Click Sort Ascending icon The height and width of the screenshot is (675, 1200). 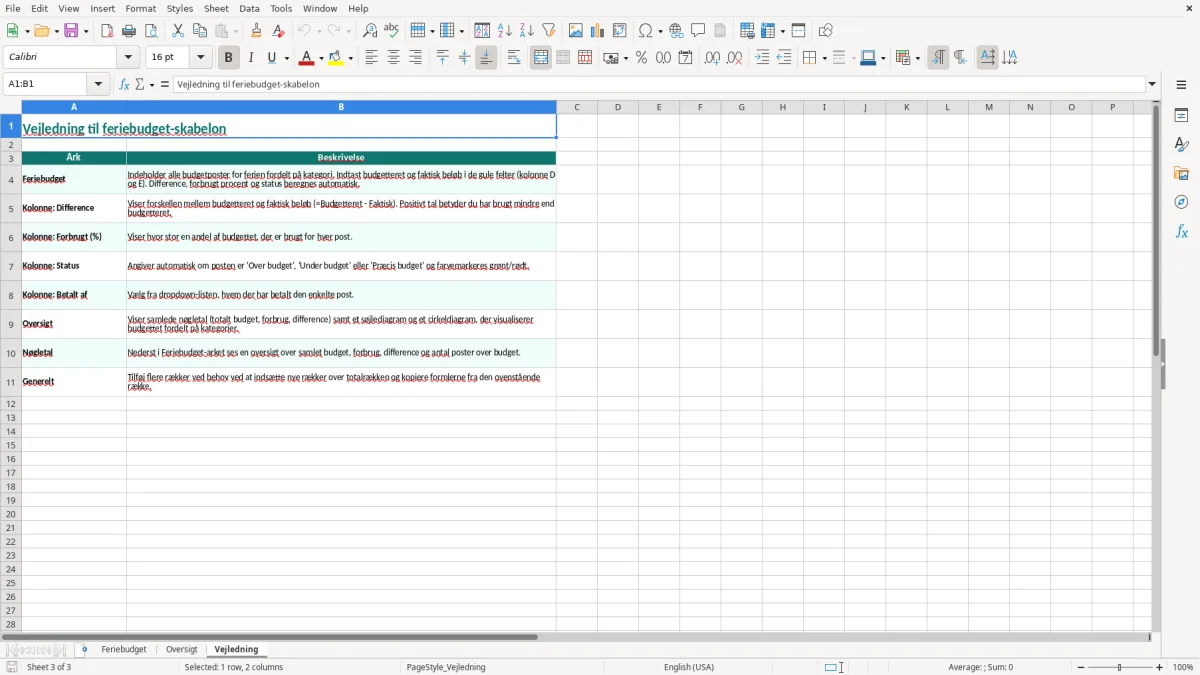point(505,31)
